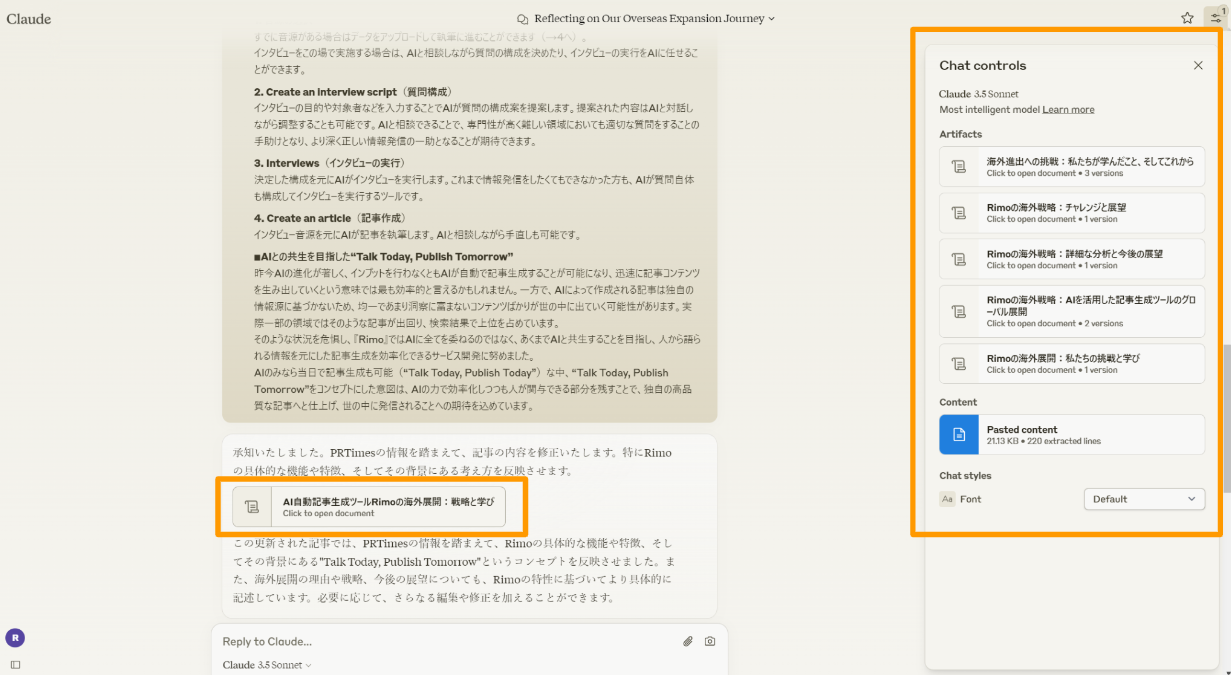Open the Claude 3.5 Sonnet model selector
This screenshot has height=675, width=1231.
coord(267,665)
